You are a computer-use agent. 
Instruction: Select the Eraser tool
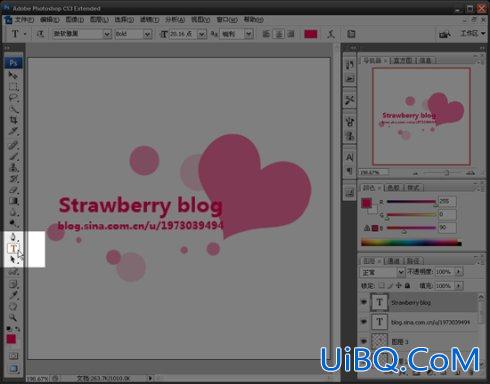point(13,190)
